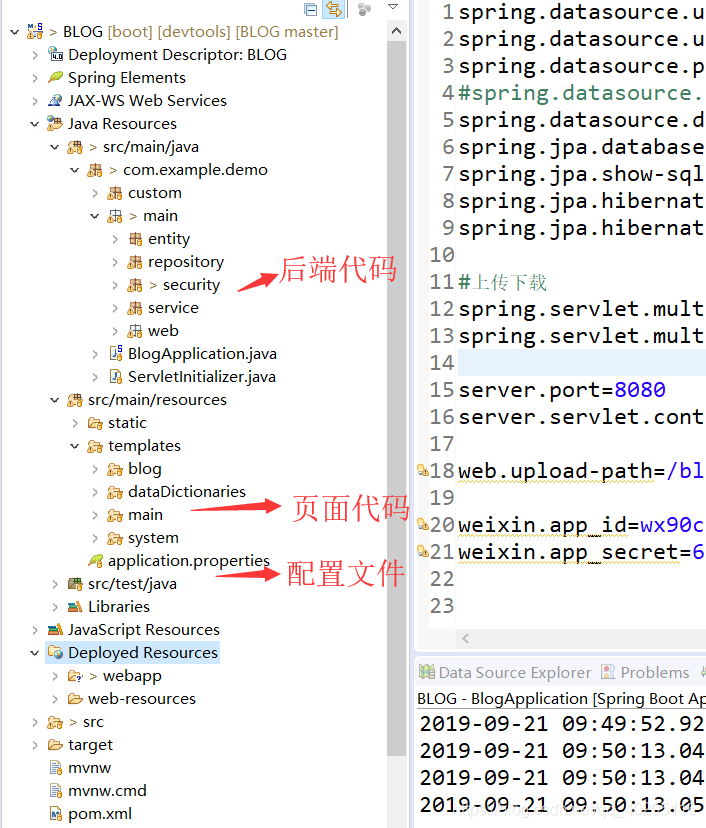Click warning marker on line 21
Viewport: 706px width, 828px height.
point(422,551)
